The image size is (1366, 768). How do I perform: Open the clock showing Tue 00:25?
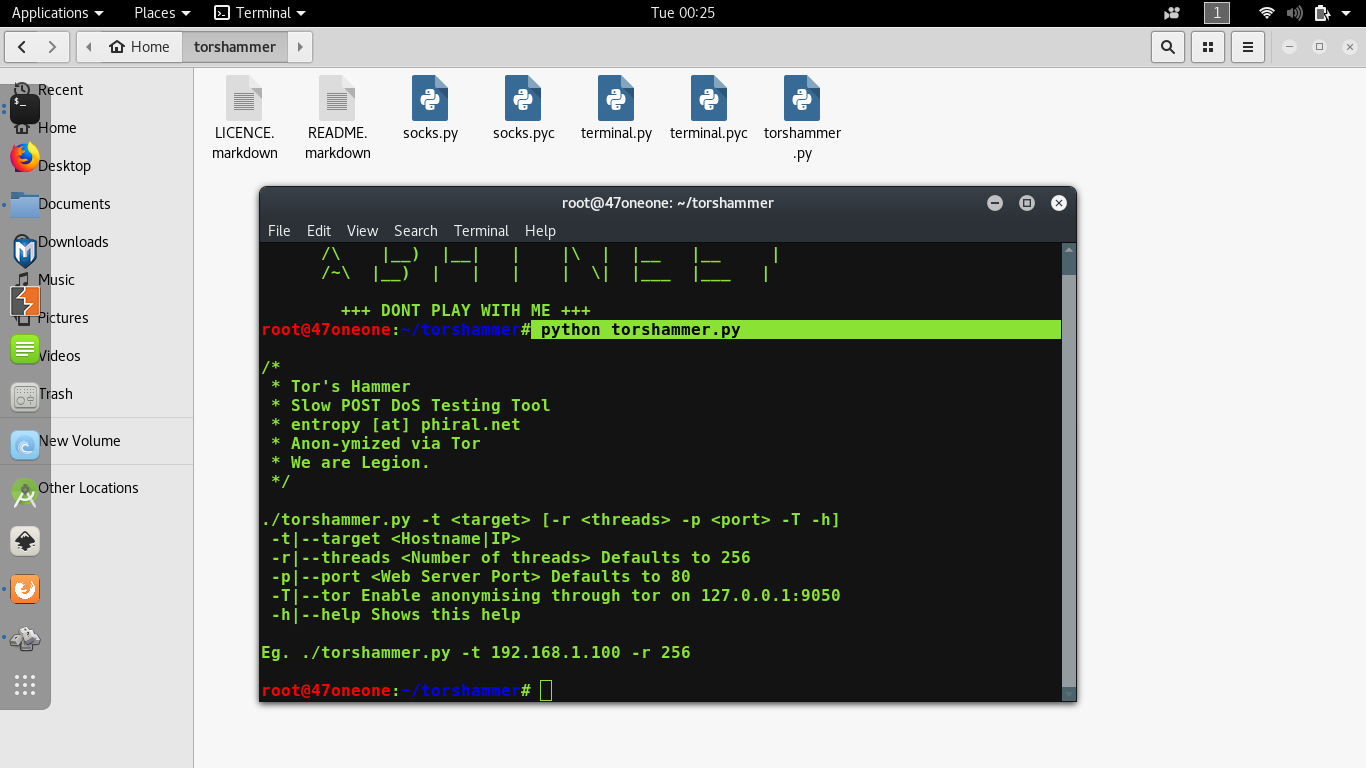point(682,13)
